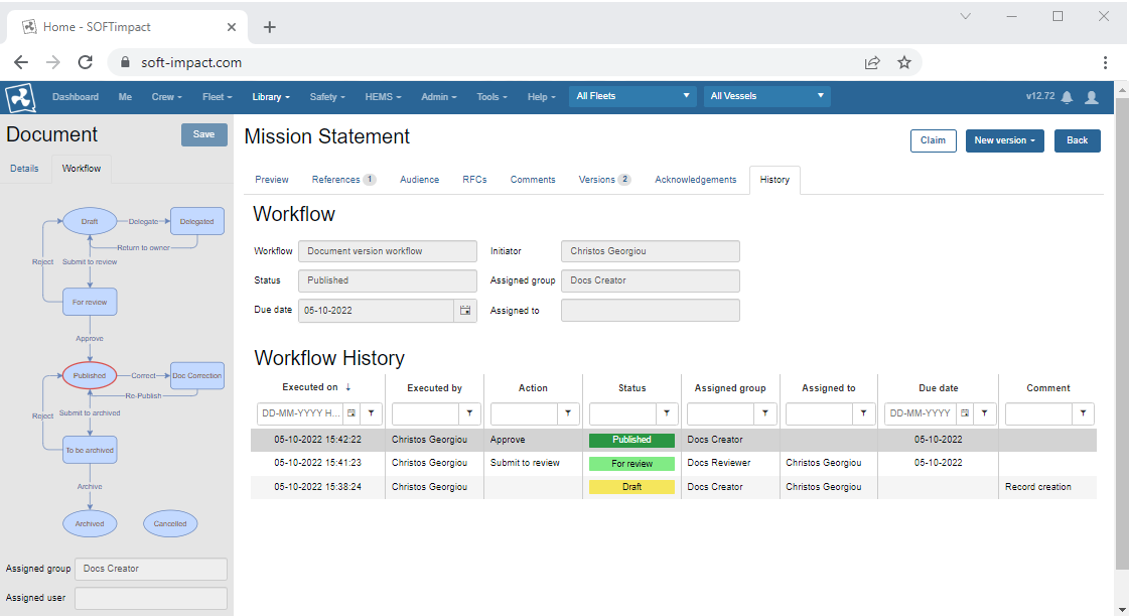Click the Action column filter funnel icon
Screen dimensions: 1130x616
(x=568, y=414)
